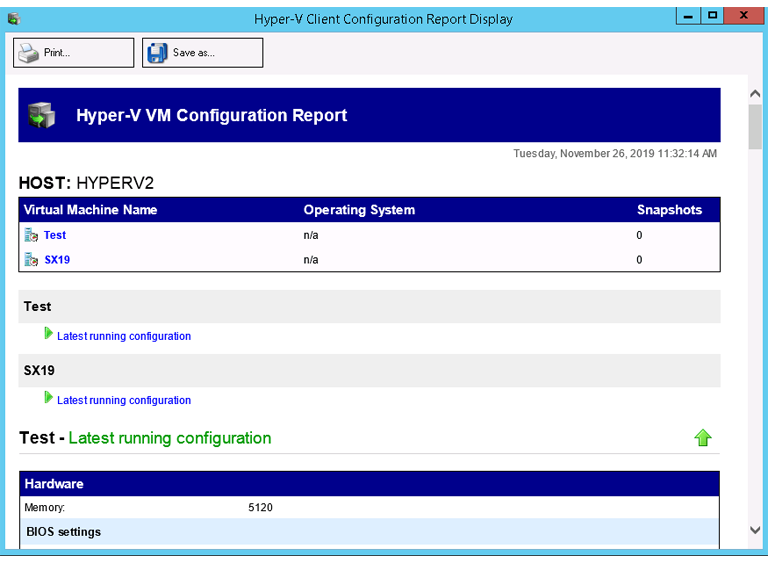768x563 pixels.
Task: Follow Test's Latest running configuration link
Action: pos(124,336)
